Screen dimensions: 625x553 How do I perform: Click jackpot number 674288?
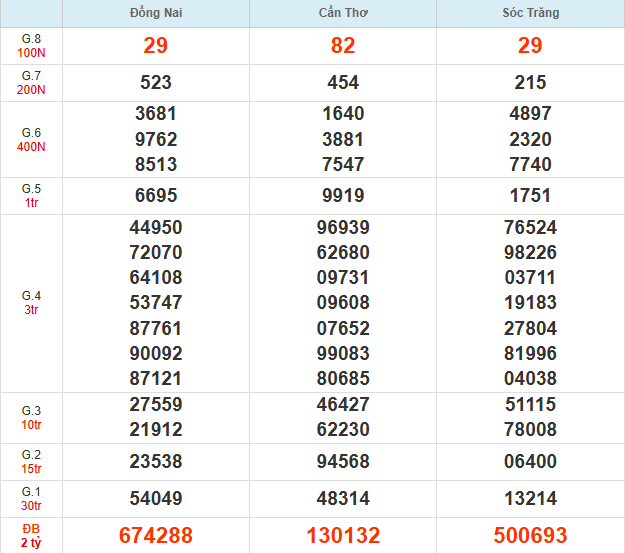coord(156,535)
